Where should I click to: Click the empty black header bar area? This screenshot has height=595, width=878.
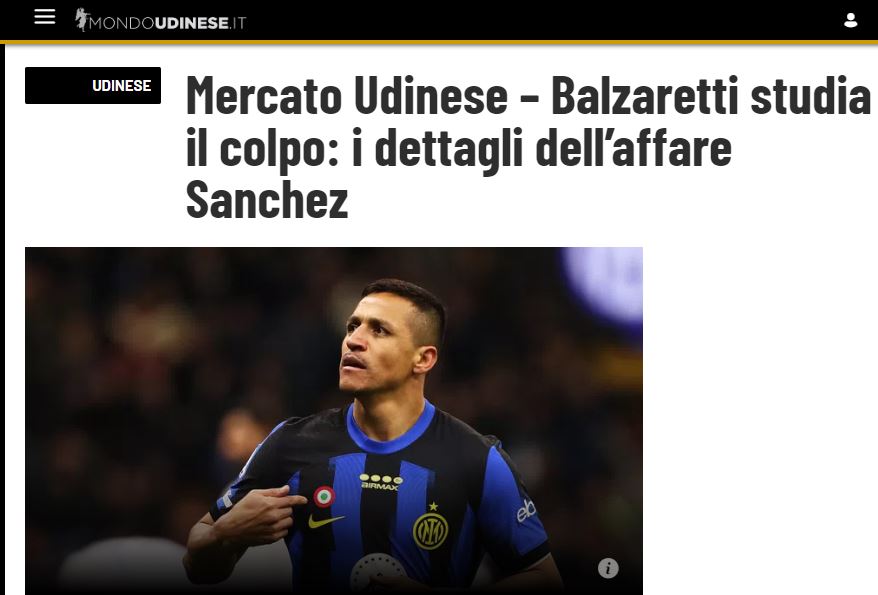[x=543, y=20]
